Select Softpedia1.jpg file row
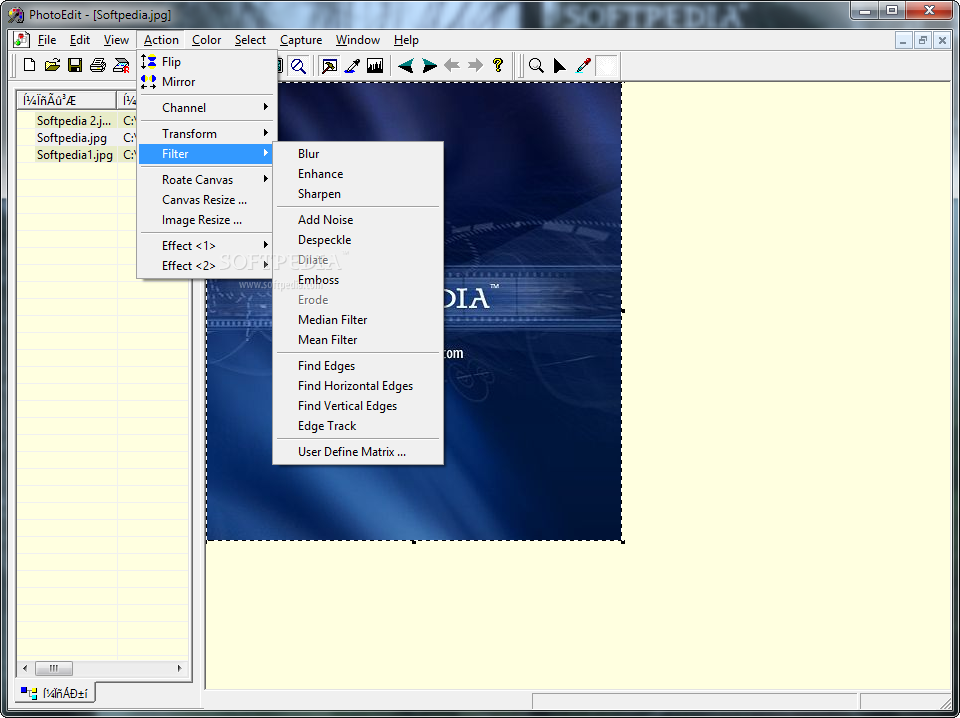960x718 pixels. [77, 155]
